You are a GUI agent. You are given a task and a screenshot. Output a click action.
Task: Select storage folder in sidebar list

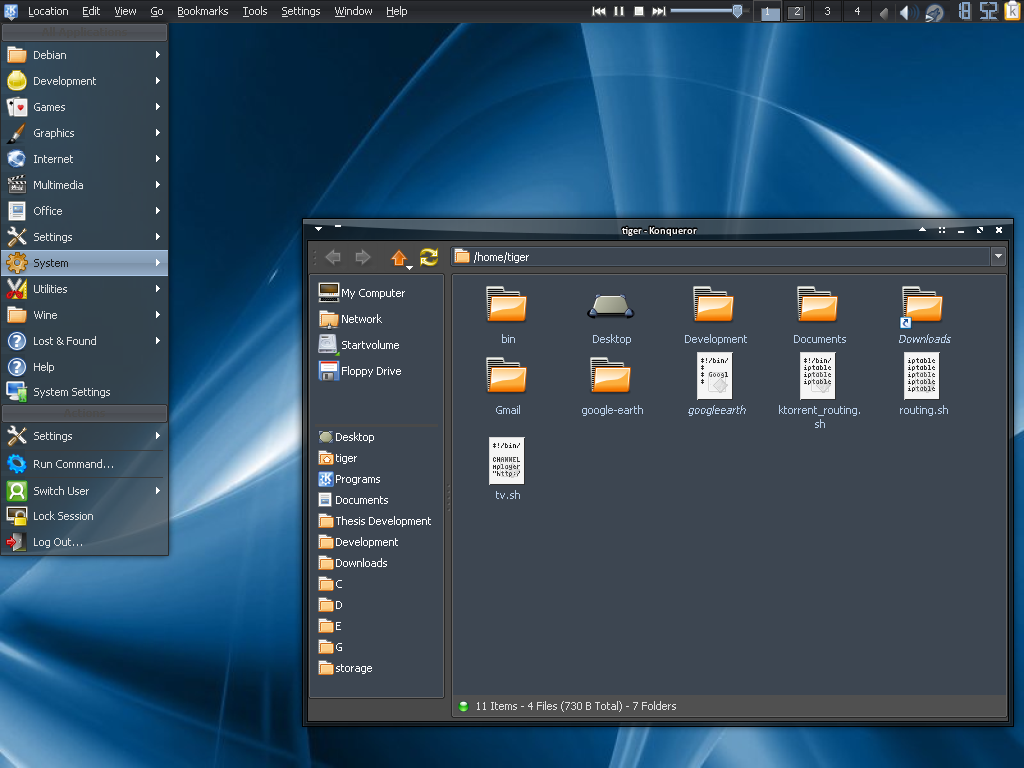345,667
